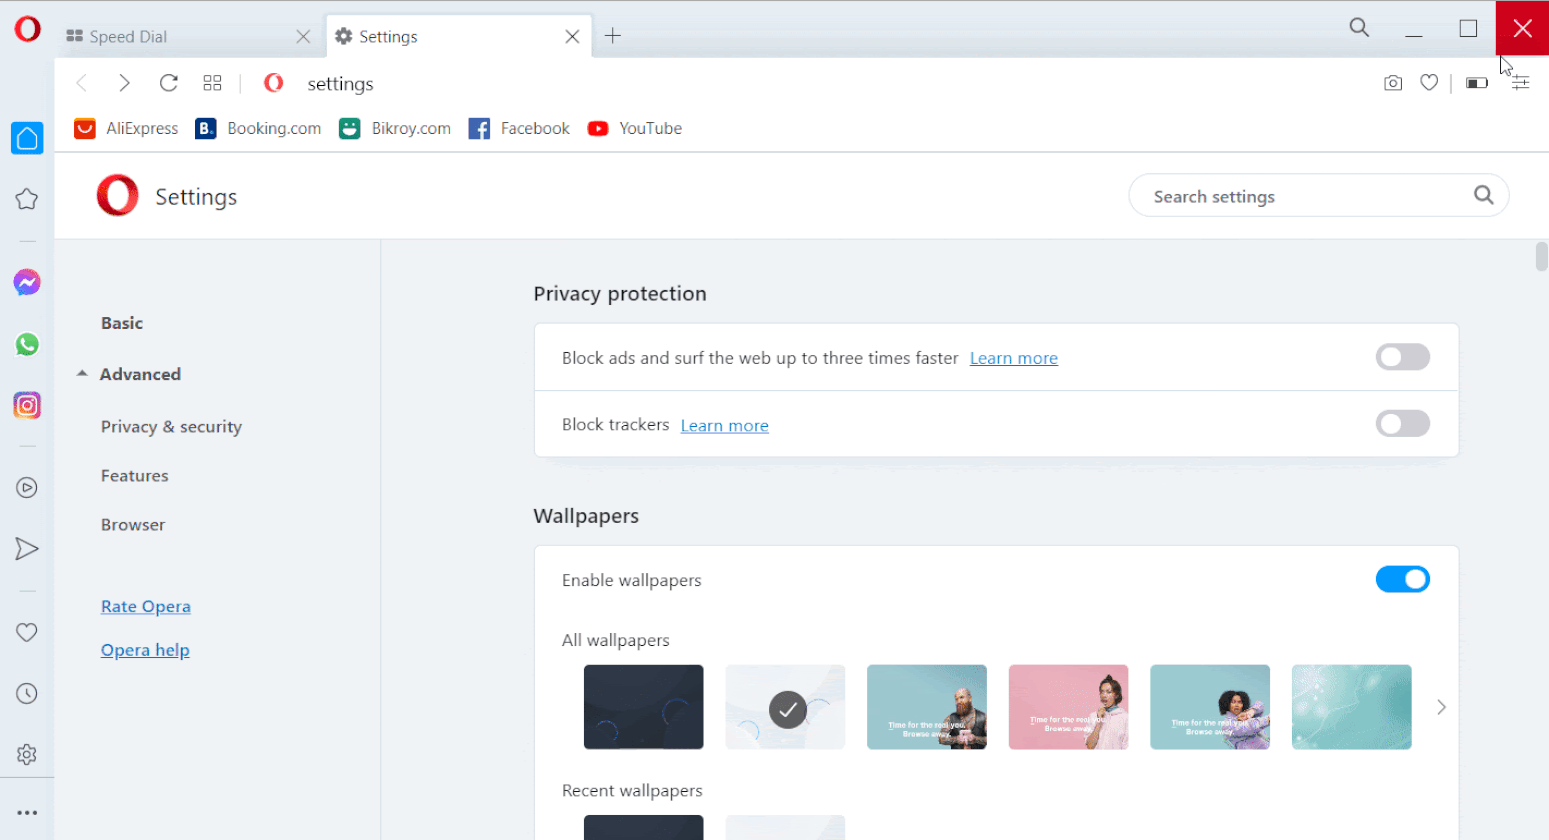1549x840 pixels.
Task: Open WhatsApp from the sidebar
Action: (27, 345)
